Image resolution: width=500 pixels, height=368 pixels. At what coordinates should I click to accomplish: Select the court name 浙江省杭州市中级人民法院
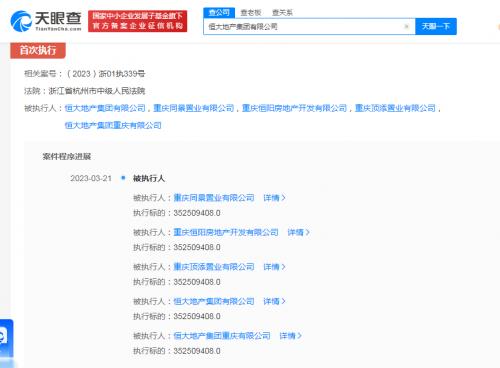(x=97, y=91)
